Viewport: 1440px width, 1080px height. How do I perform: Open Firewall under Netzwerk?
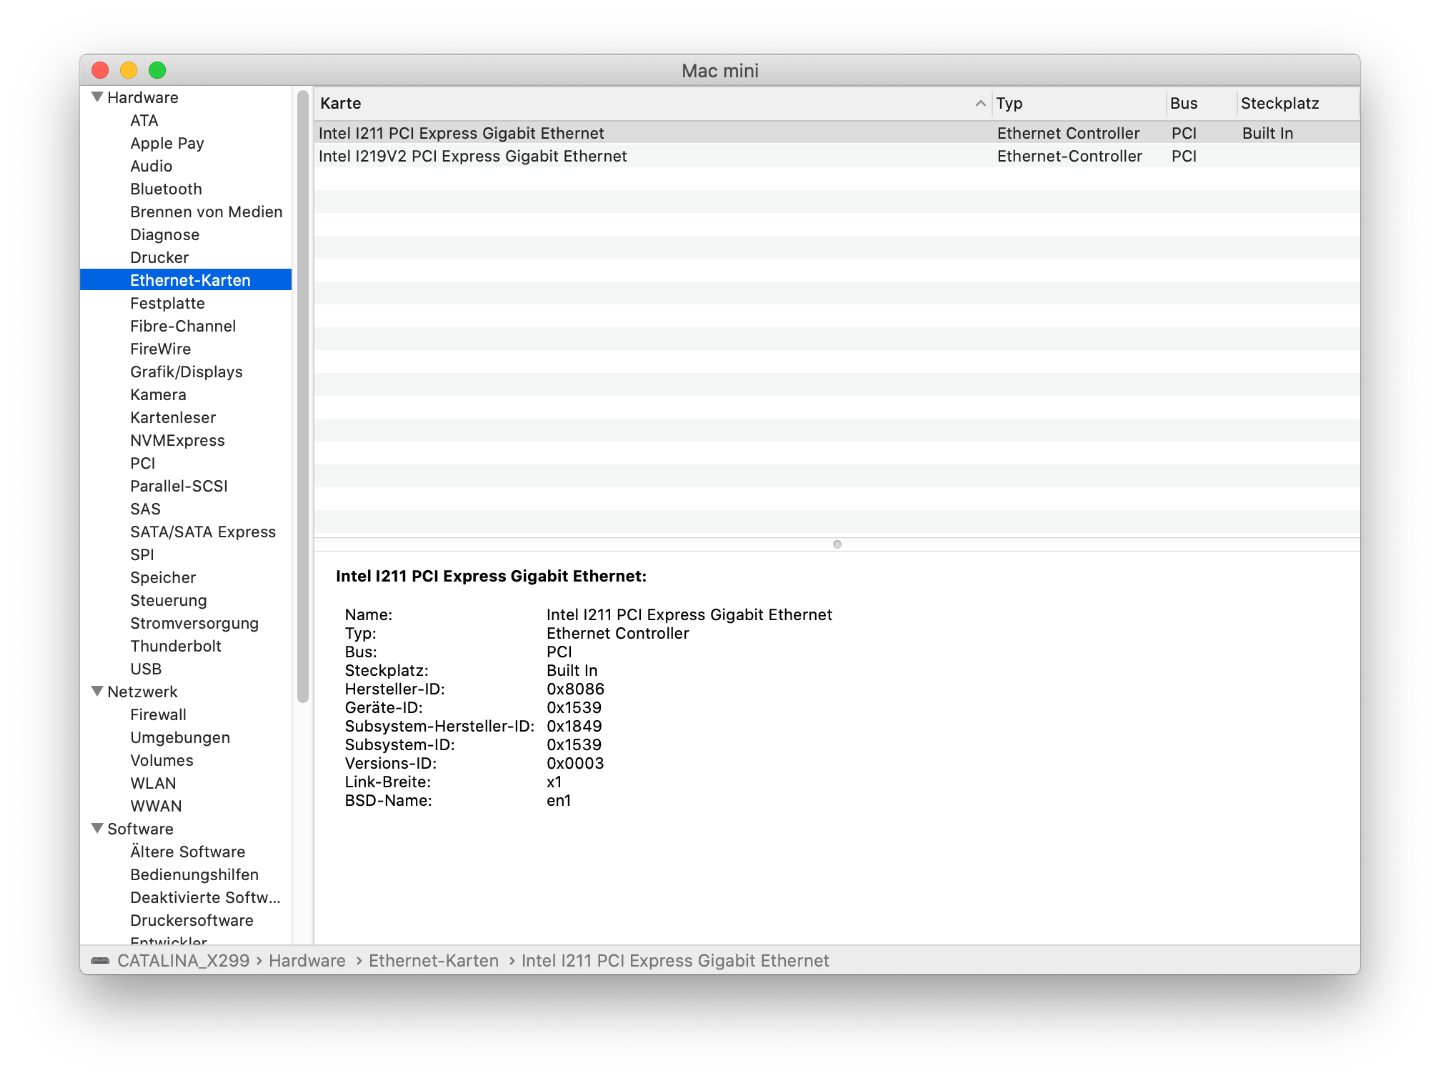point(158,715)
